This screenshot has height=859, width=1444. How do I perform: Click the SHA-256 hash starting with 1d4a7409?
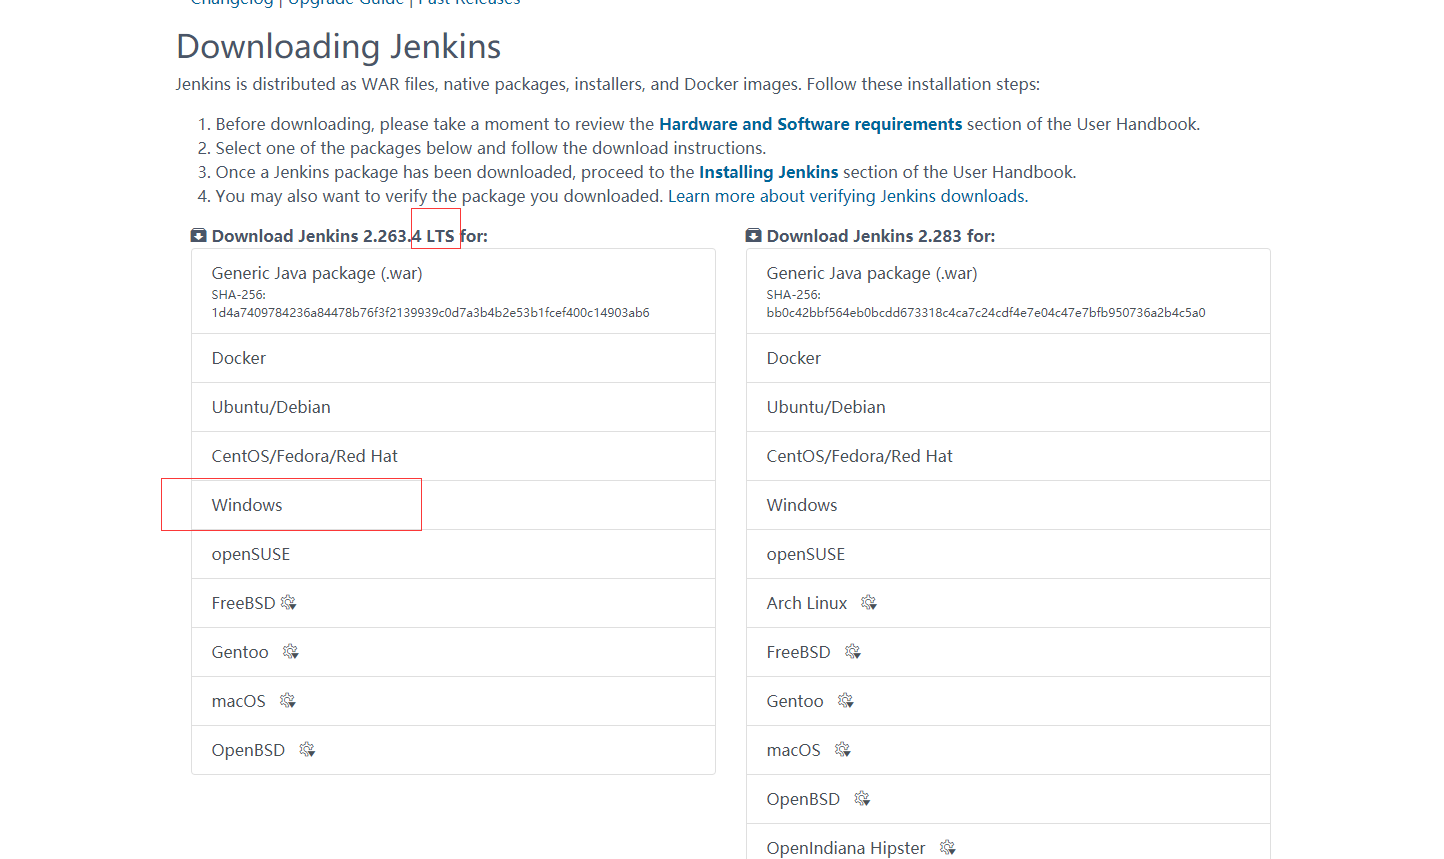point(430,313)
